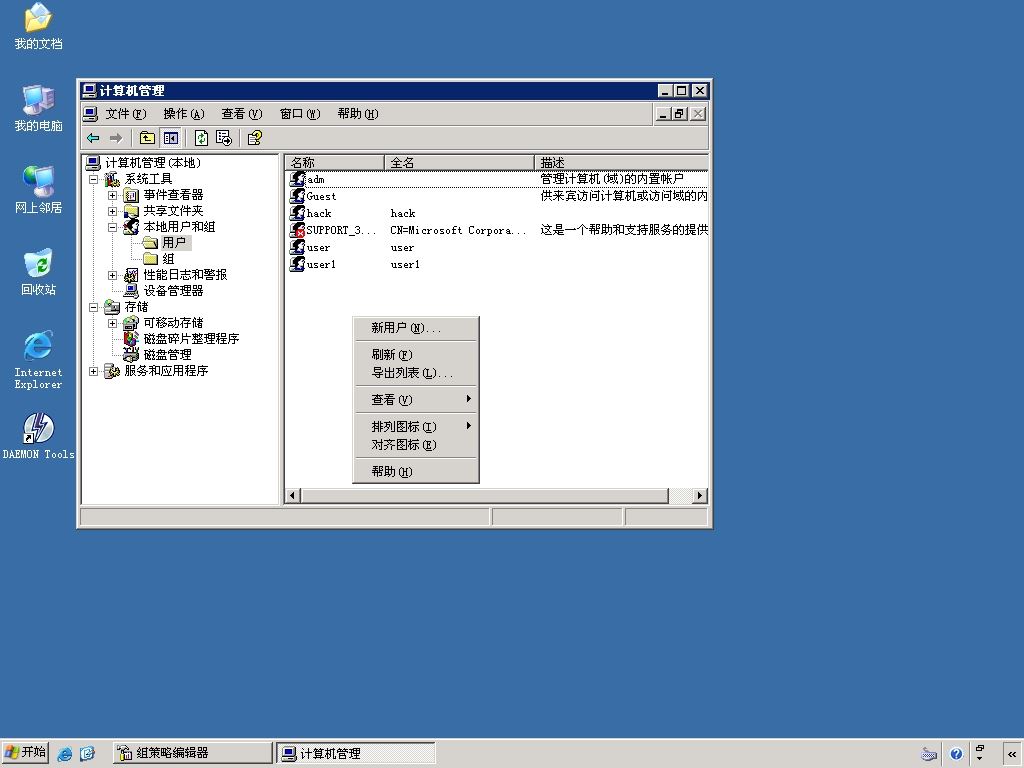Sort by the 全名 column header
This screenshot has width=1024, height=768.
coord(459,162)
